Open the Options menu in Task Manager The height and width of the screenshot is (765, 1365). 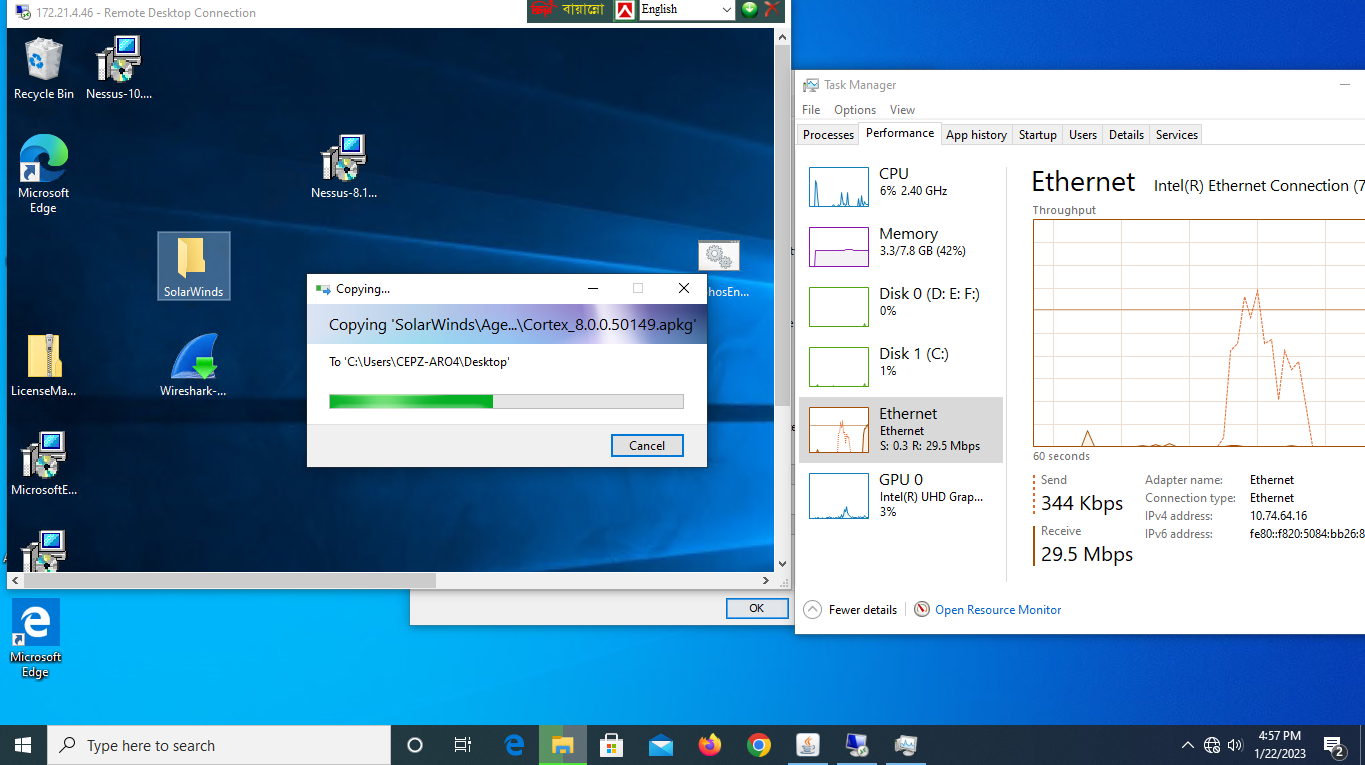coord(855,110)
